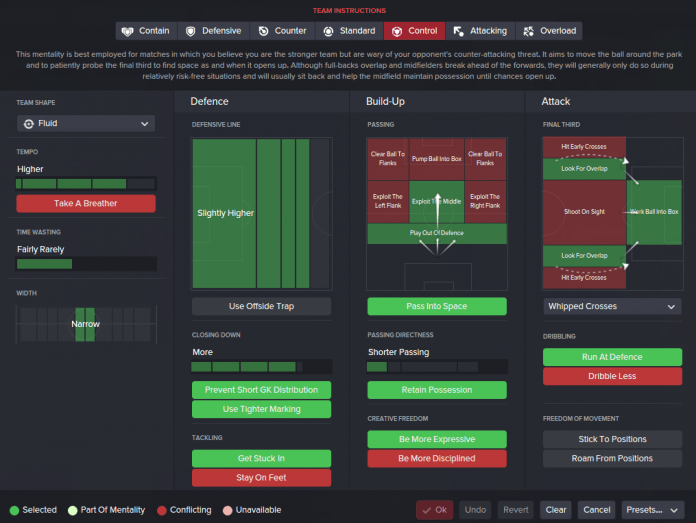
Task: Open the Whipped Crosses dropdown
Action: (612, 306)
